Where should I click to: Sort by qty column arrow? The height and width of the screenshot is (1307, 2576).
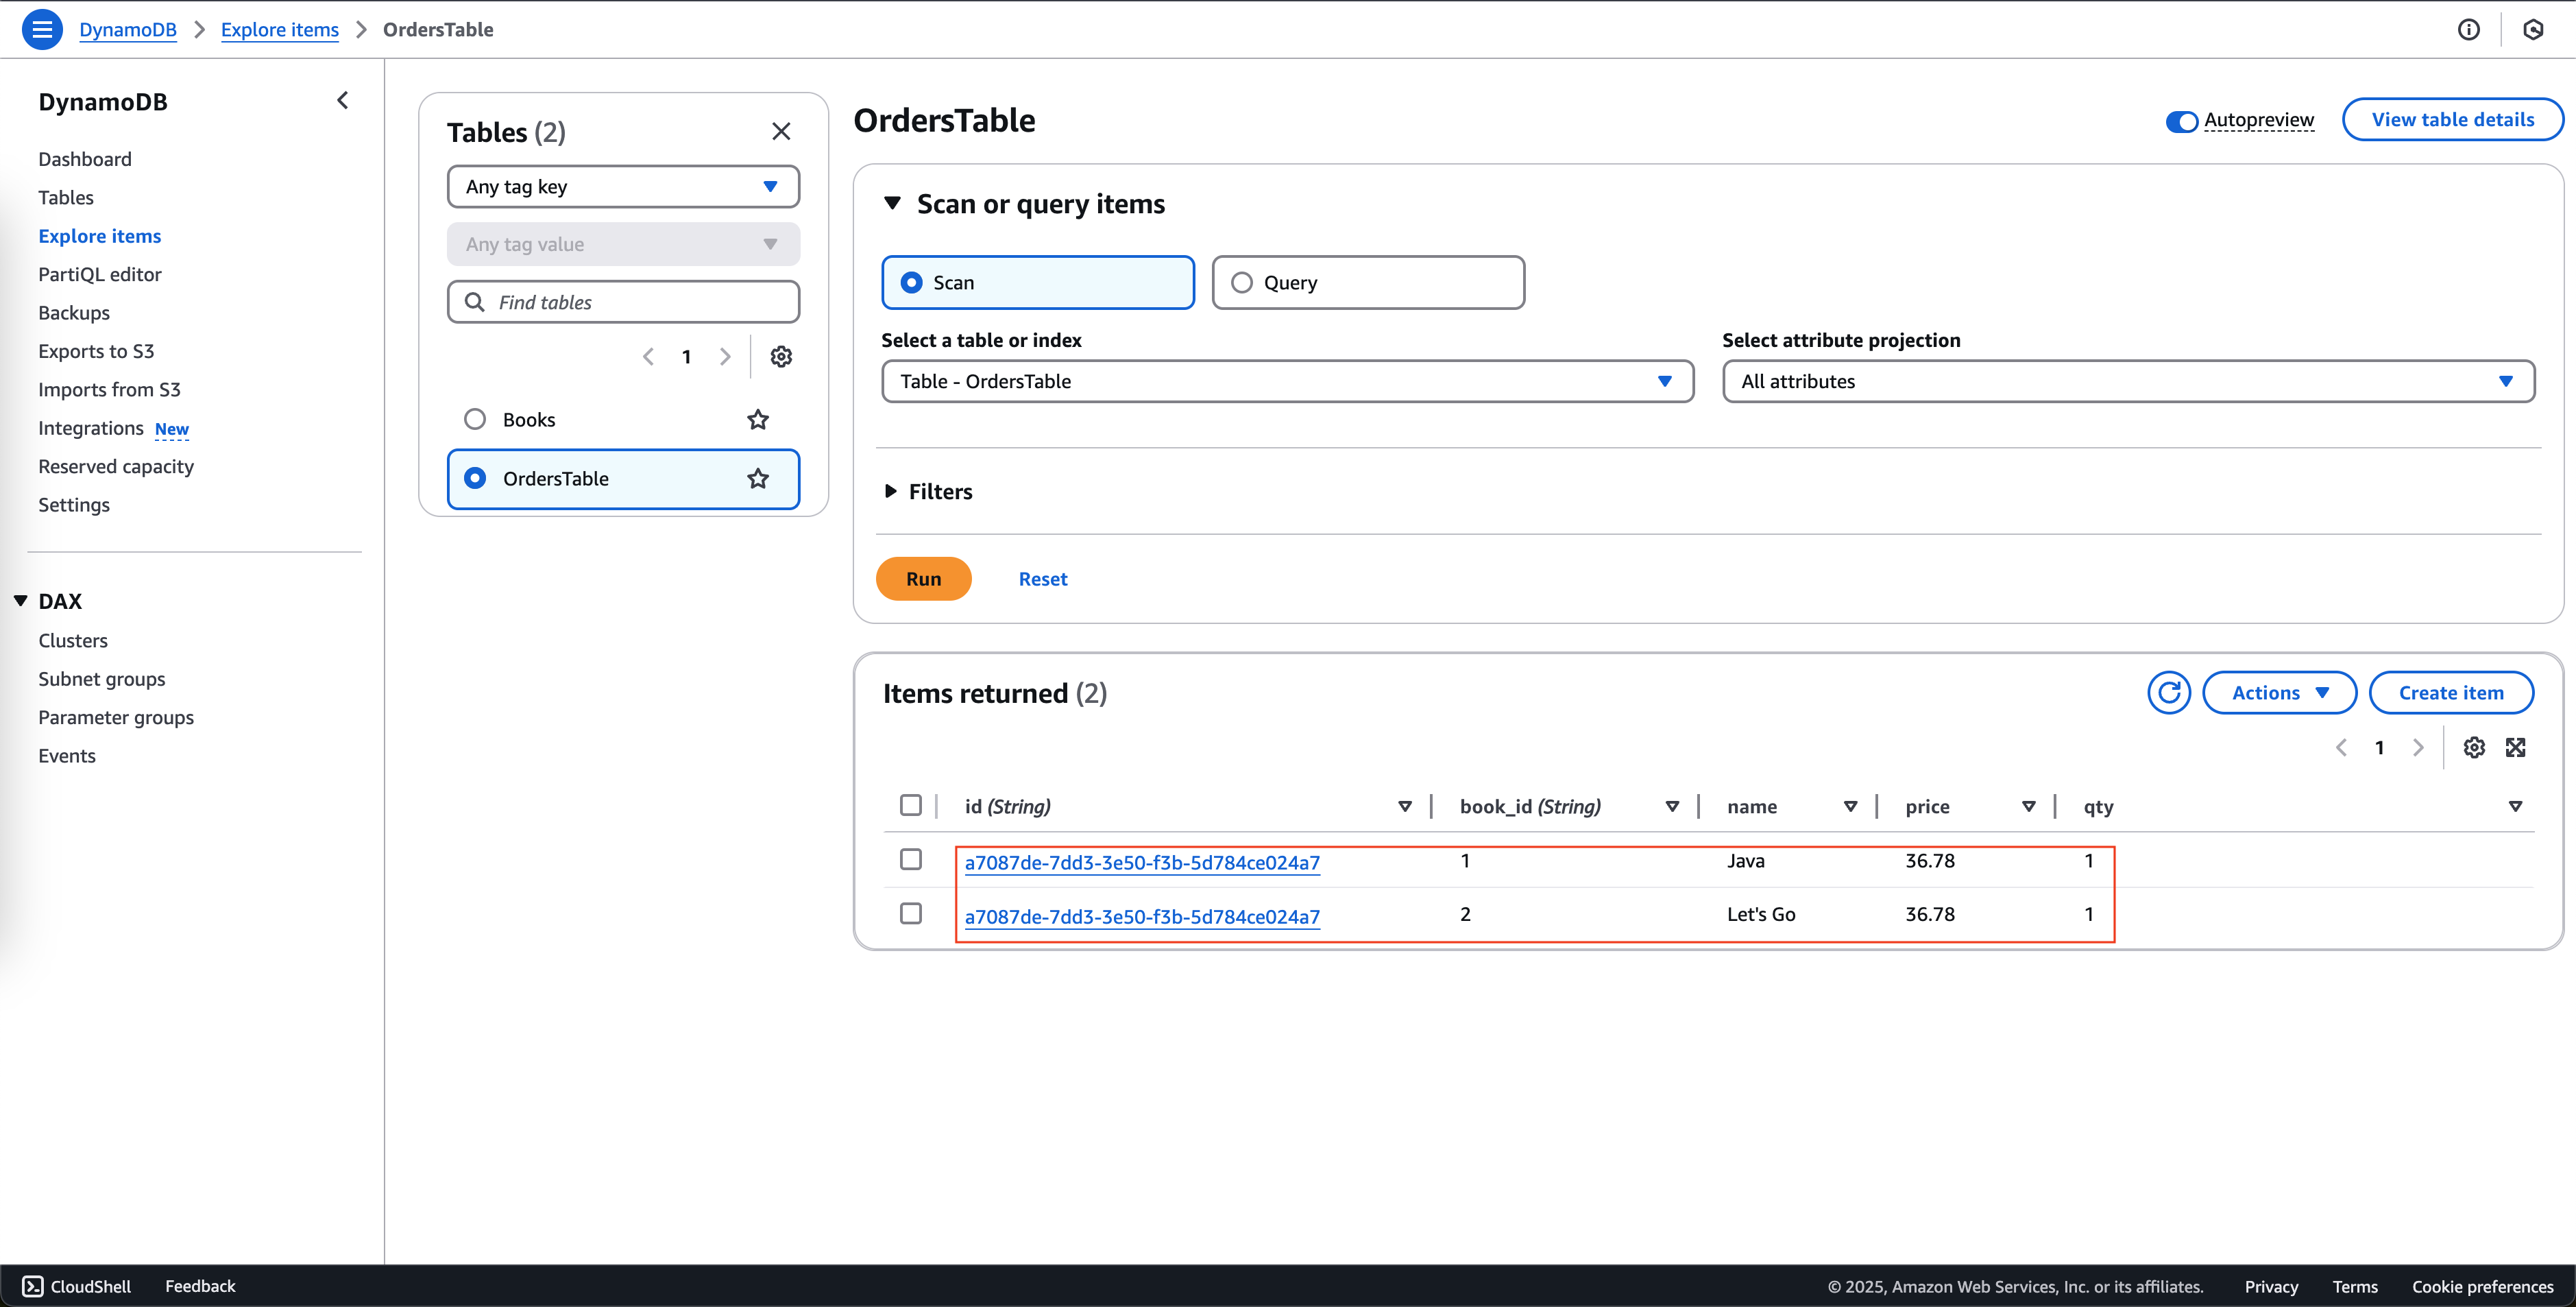click(2515, 806)
